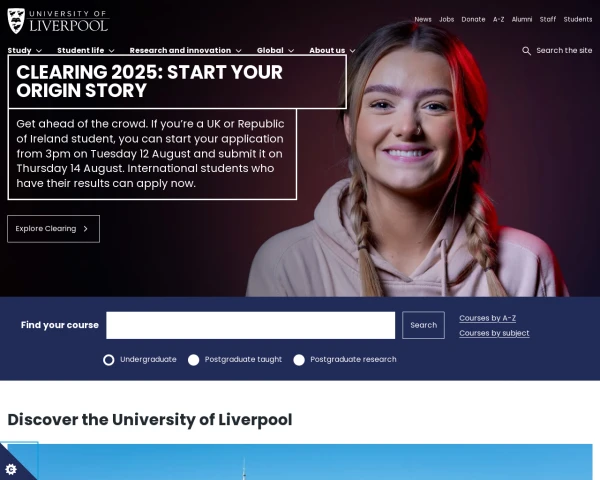Select the Postgraduate taught radio button
The height and width of the screenshot is (480, 600).
pyautogui.click(x=194, y=360)
